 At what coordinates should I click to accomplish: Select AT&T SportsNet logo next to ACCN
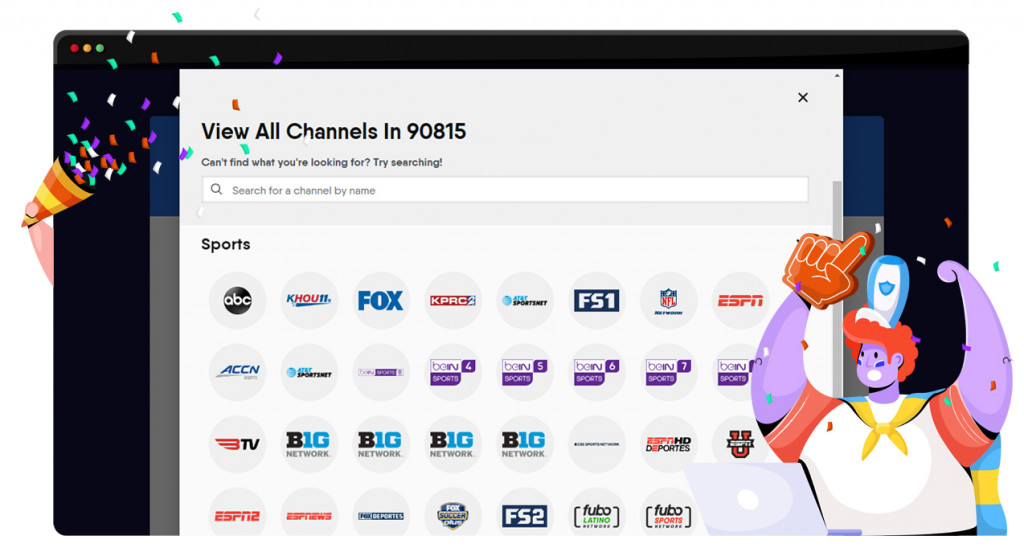point(309,372)
